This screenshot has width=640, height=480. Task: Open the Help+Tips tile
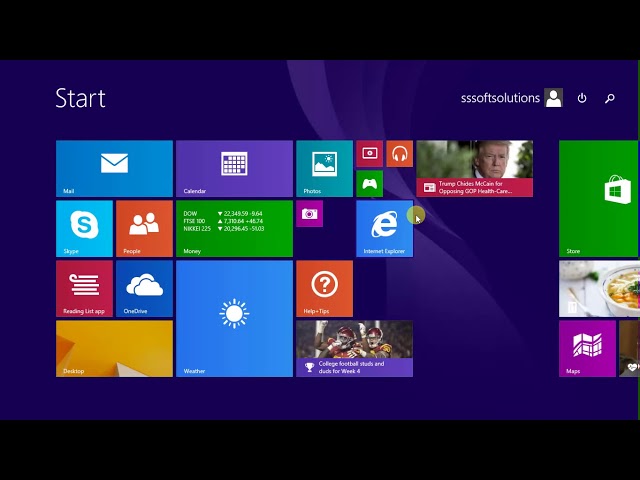[324, 289]
